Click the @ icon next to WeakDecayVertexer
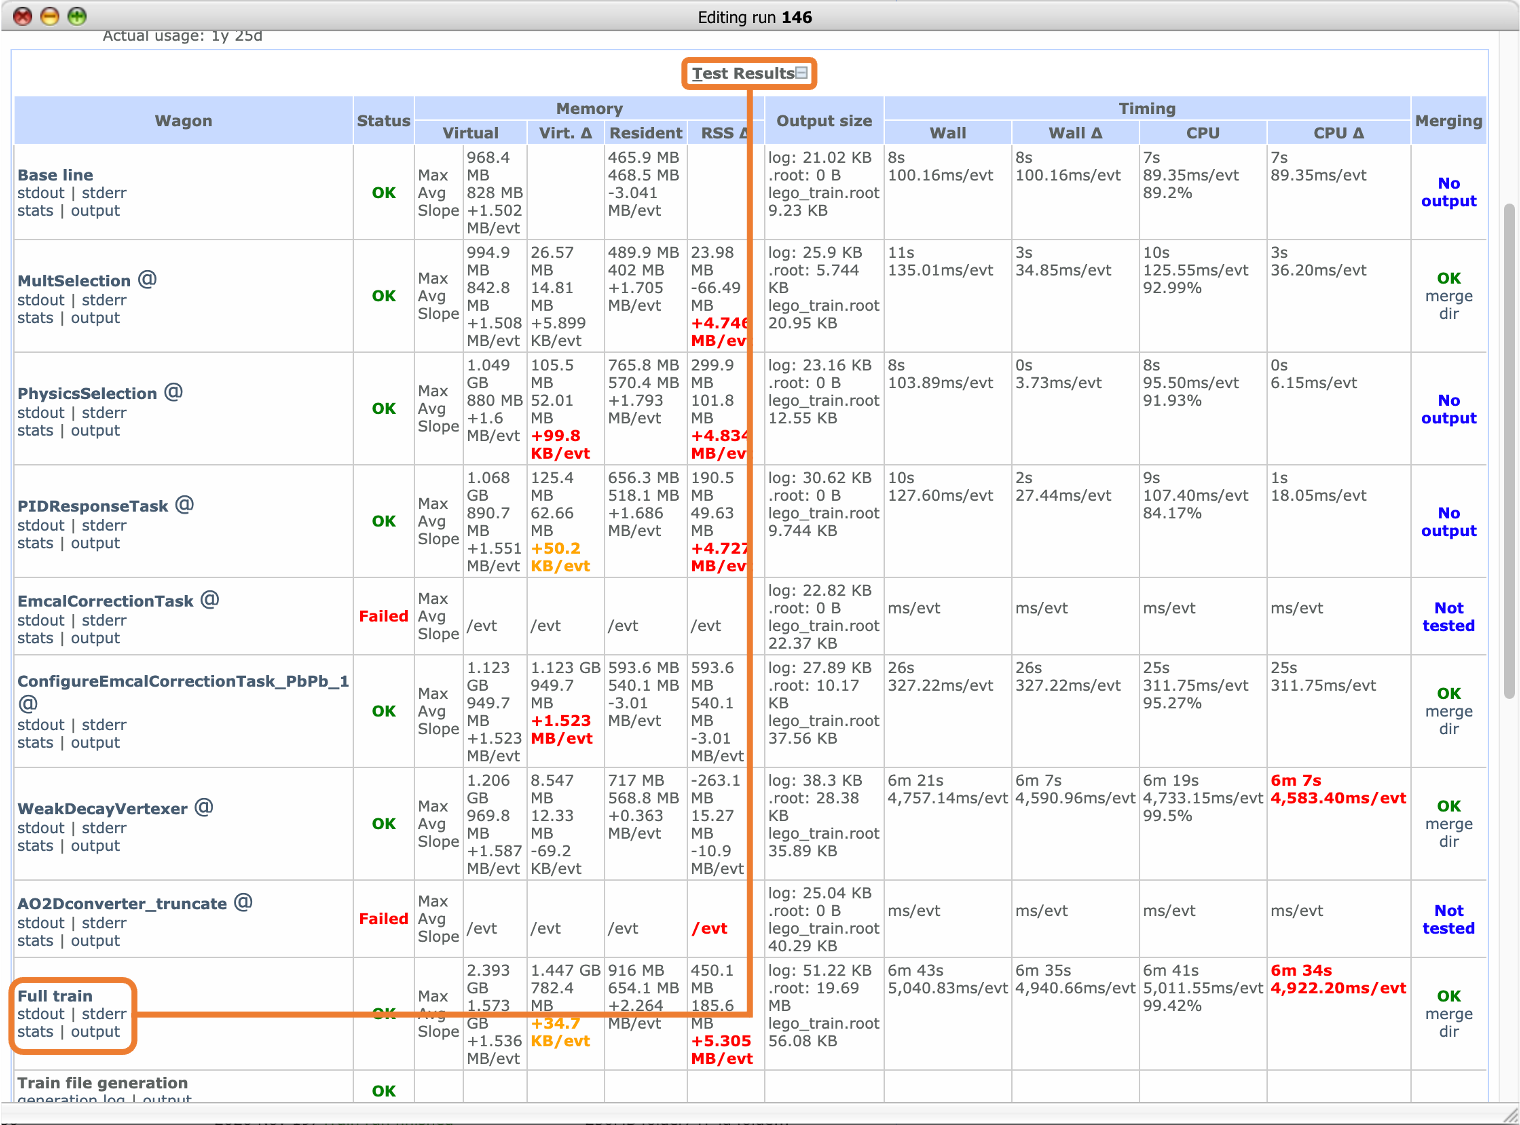Viewport: 1520px width, 1125px height. click(203, 807)
